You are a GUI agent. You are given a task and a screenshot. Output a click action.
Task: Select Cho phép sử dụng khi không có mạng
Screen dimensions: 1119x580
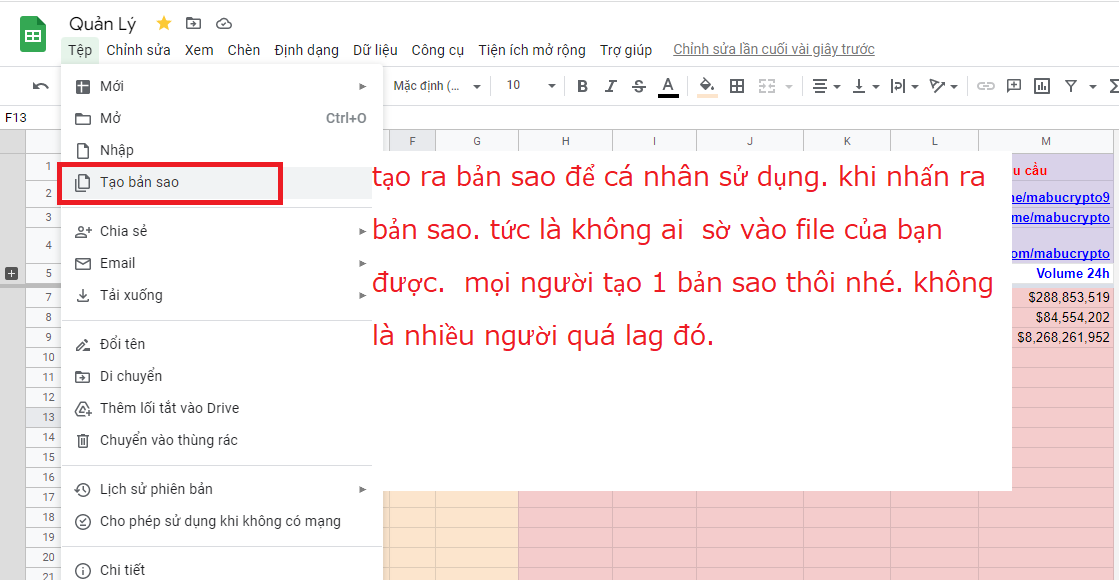click(x=222, y=522)
